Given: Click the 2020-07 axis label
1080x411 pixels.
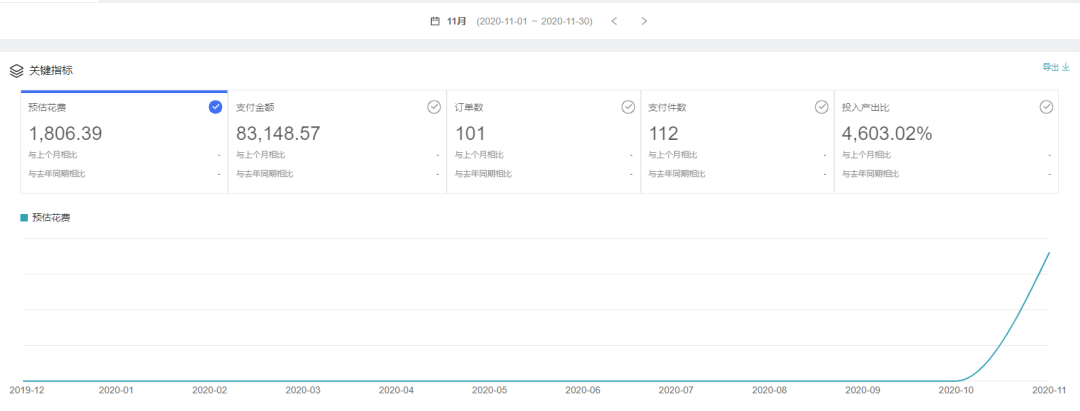Looking at the screenshot, I should pyautogui.click(x=676, y=390).
